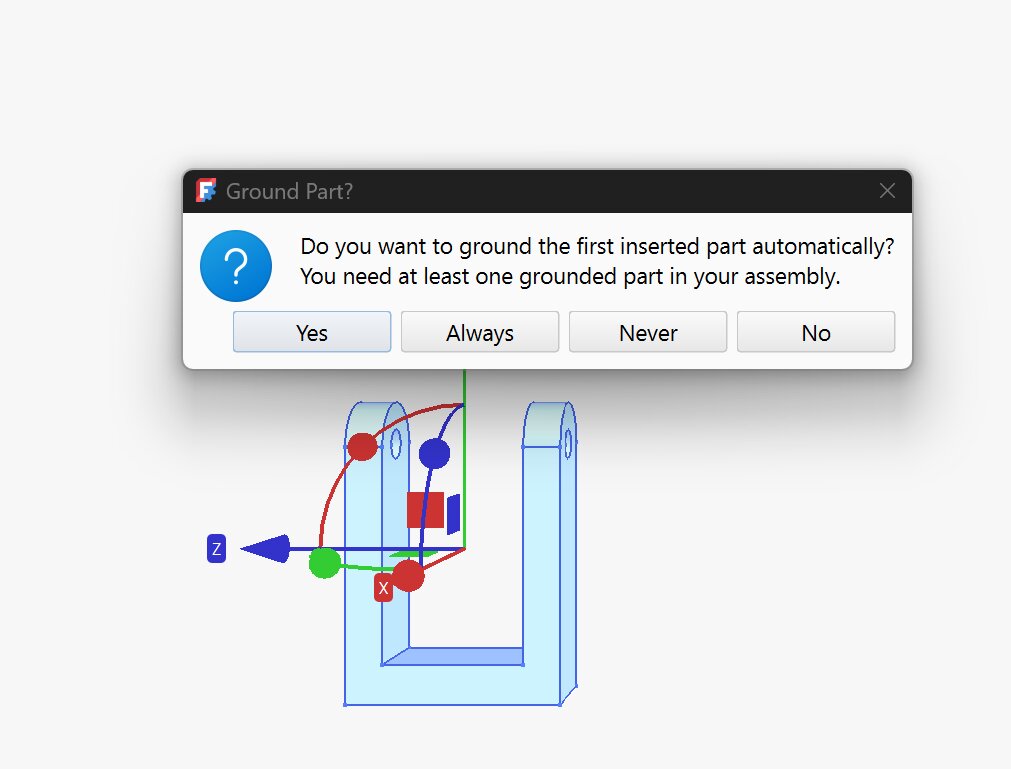This screenshot has height=769, width=1011.
Task: Select the blue rotation sphere handle
Action: 434,454
